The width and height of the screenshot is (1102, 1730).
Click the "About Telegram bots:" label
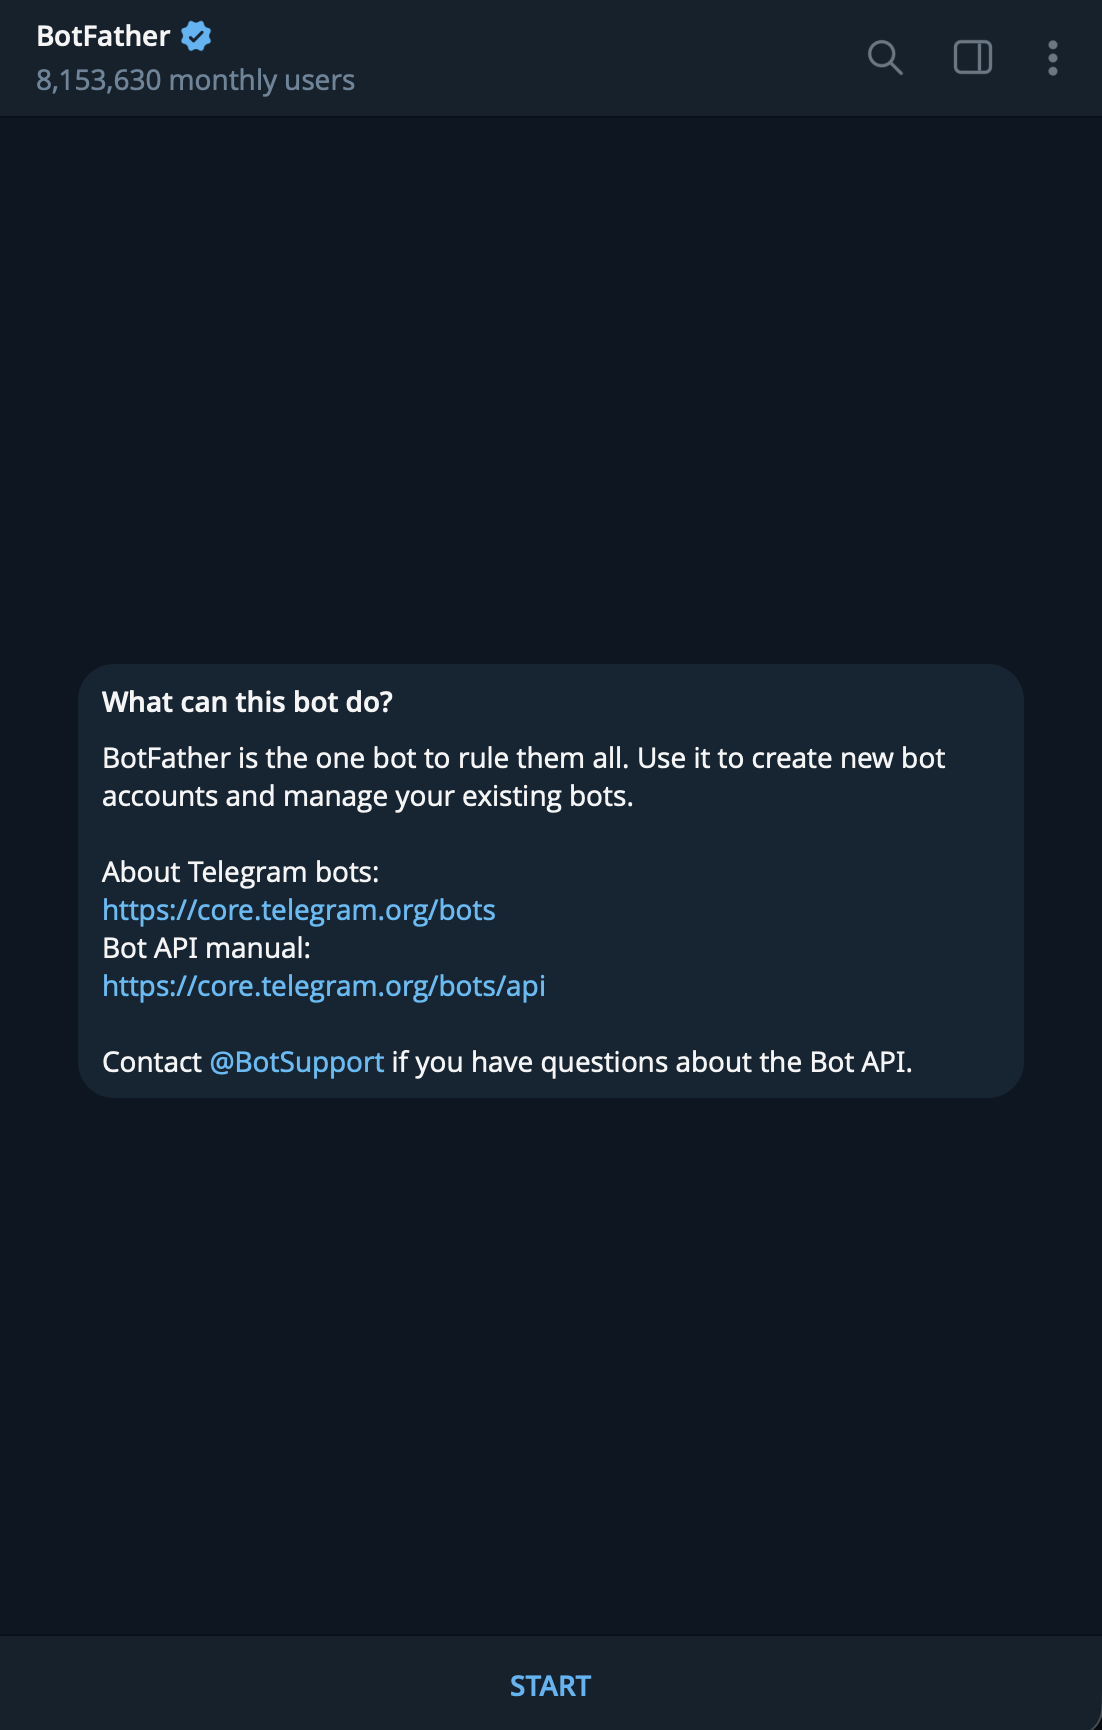240,872
